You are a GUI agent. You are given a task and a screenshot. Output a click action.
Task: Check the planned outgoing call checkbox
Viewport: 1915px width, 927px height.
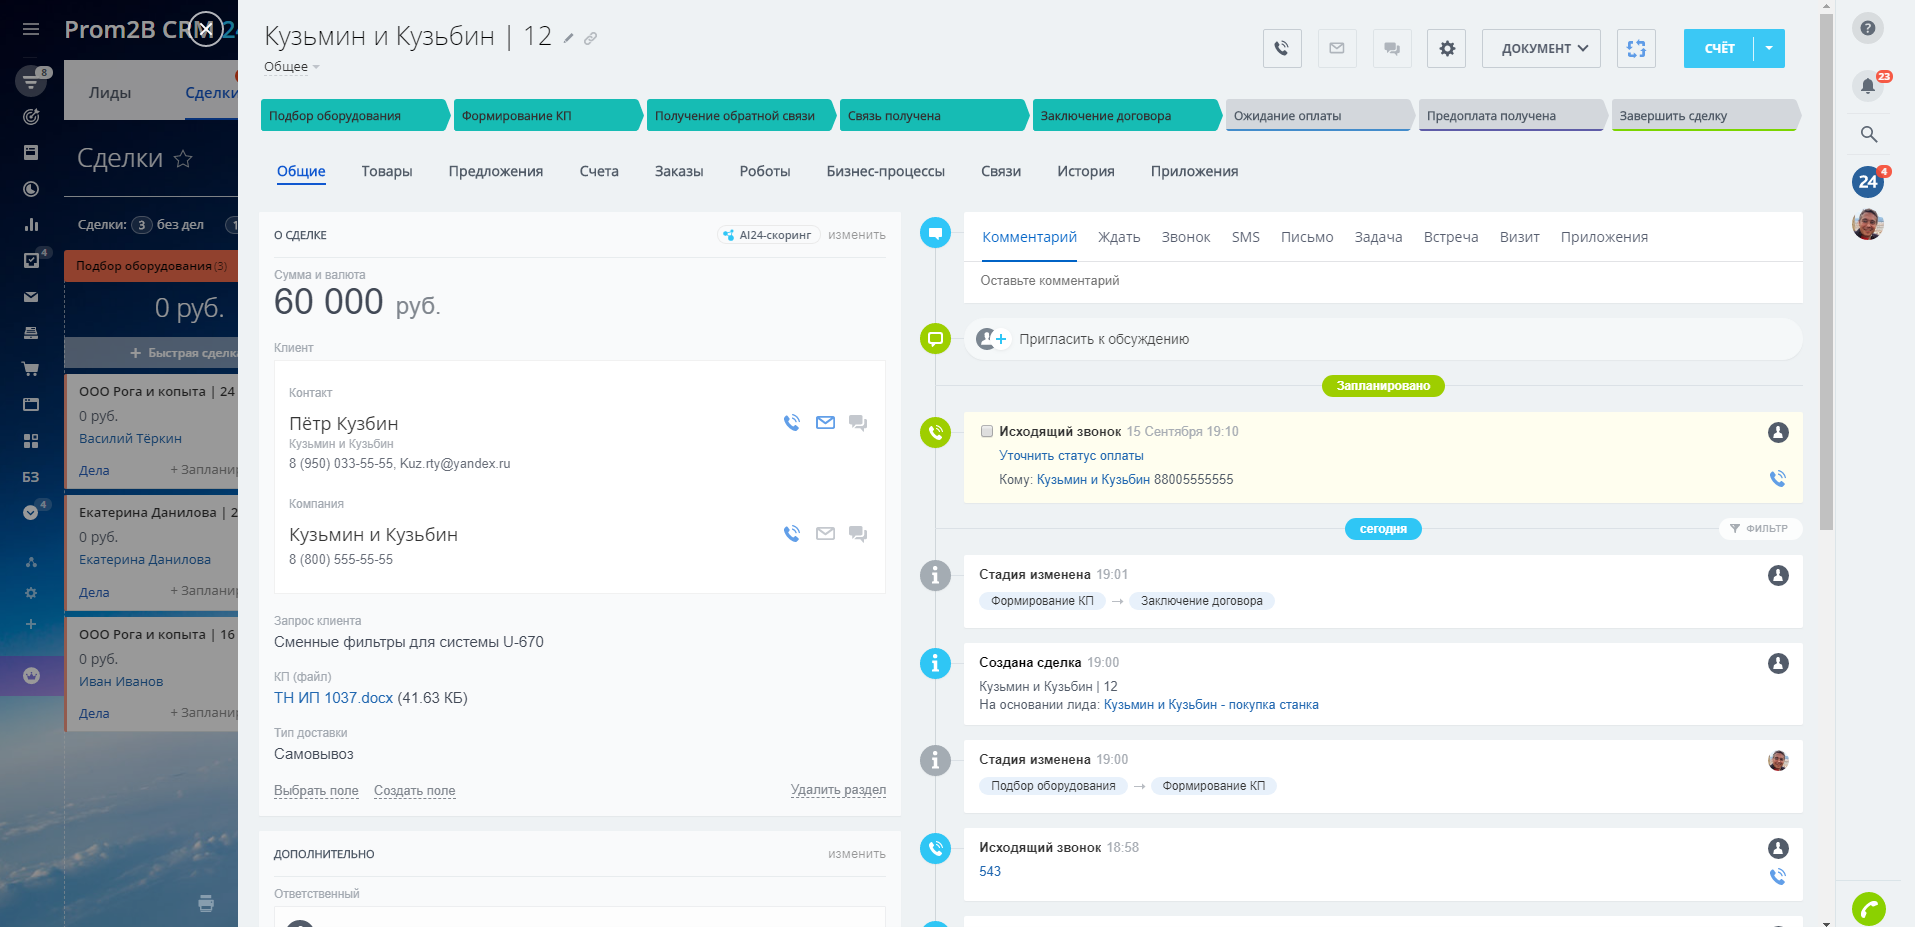coord(987,431)
